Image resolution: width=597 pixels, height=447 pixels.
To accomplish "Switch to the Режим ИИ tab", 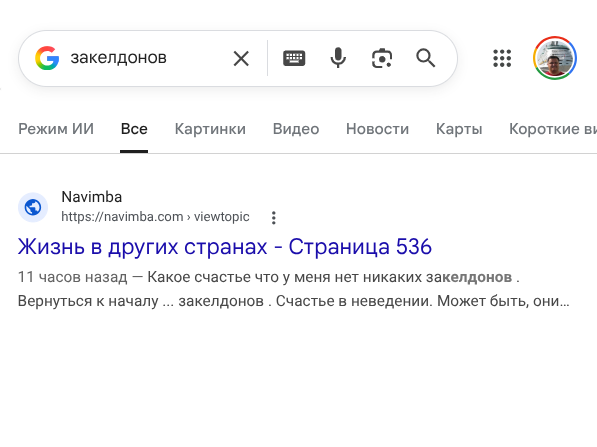I will pyautogui.click(x=56, y=129).
